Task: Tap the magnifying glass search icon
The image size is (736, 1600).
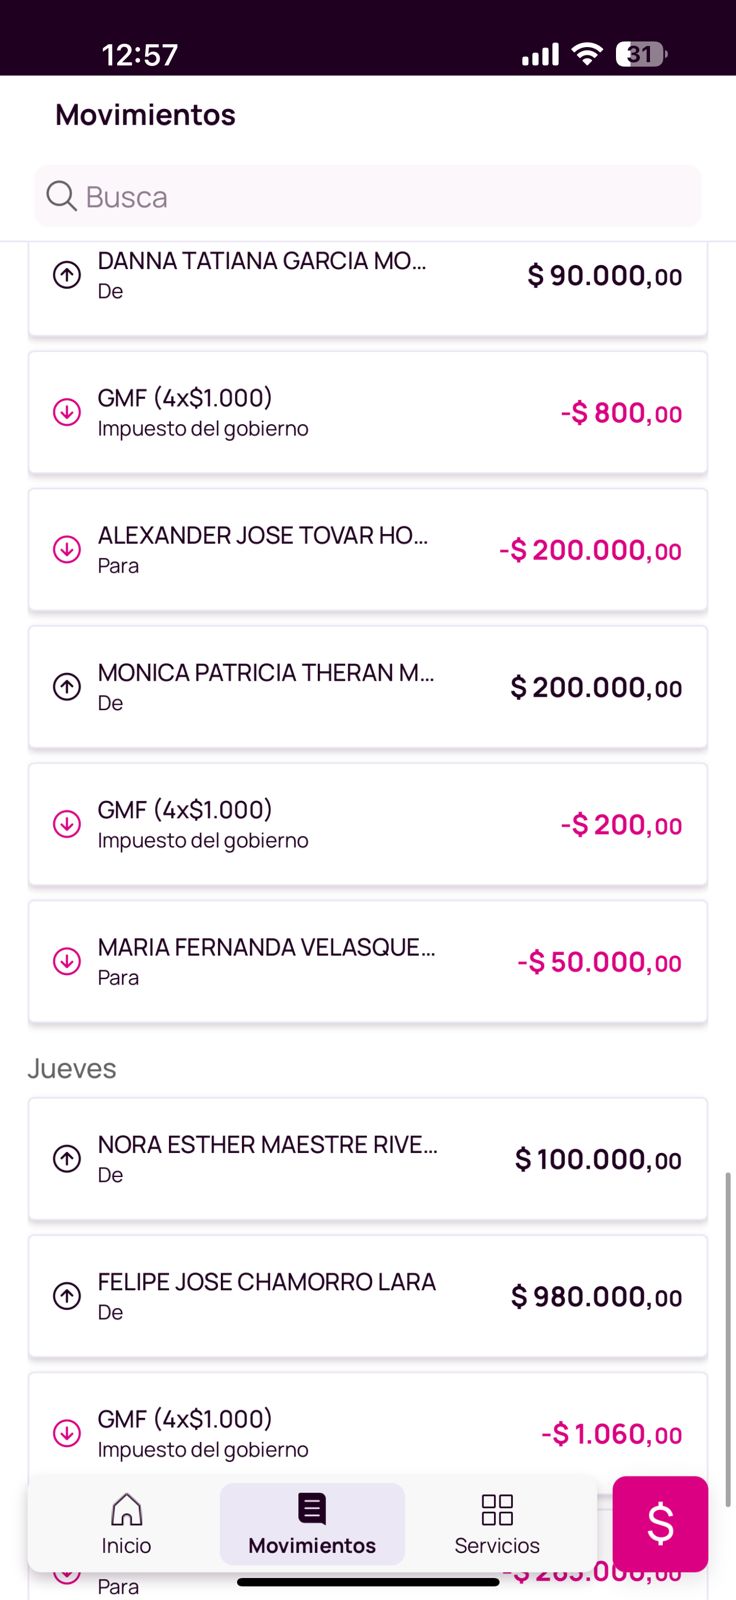Action: coord(61,196)
